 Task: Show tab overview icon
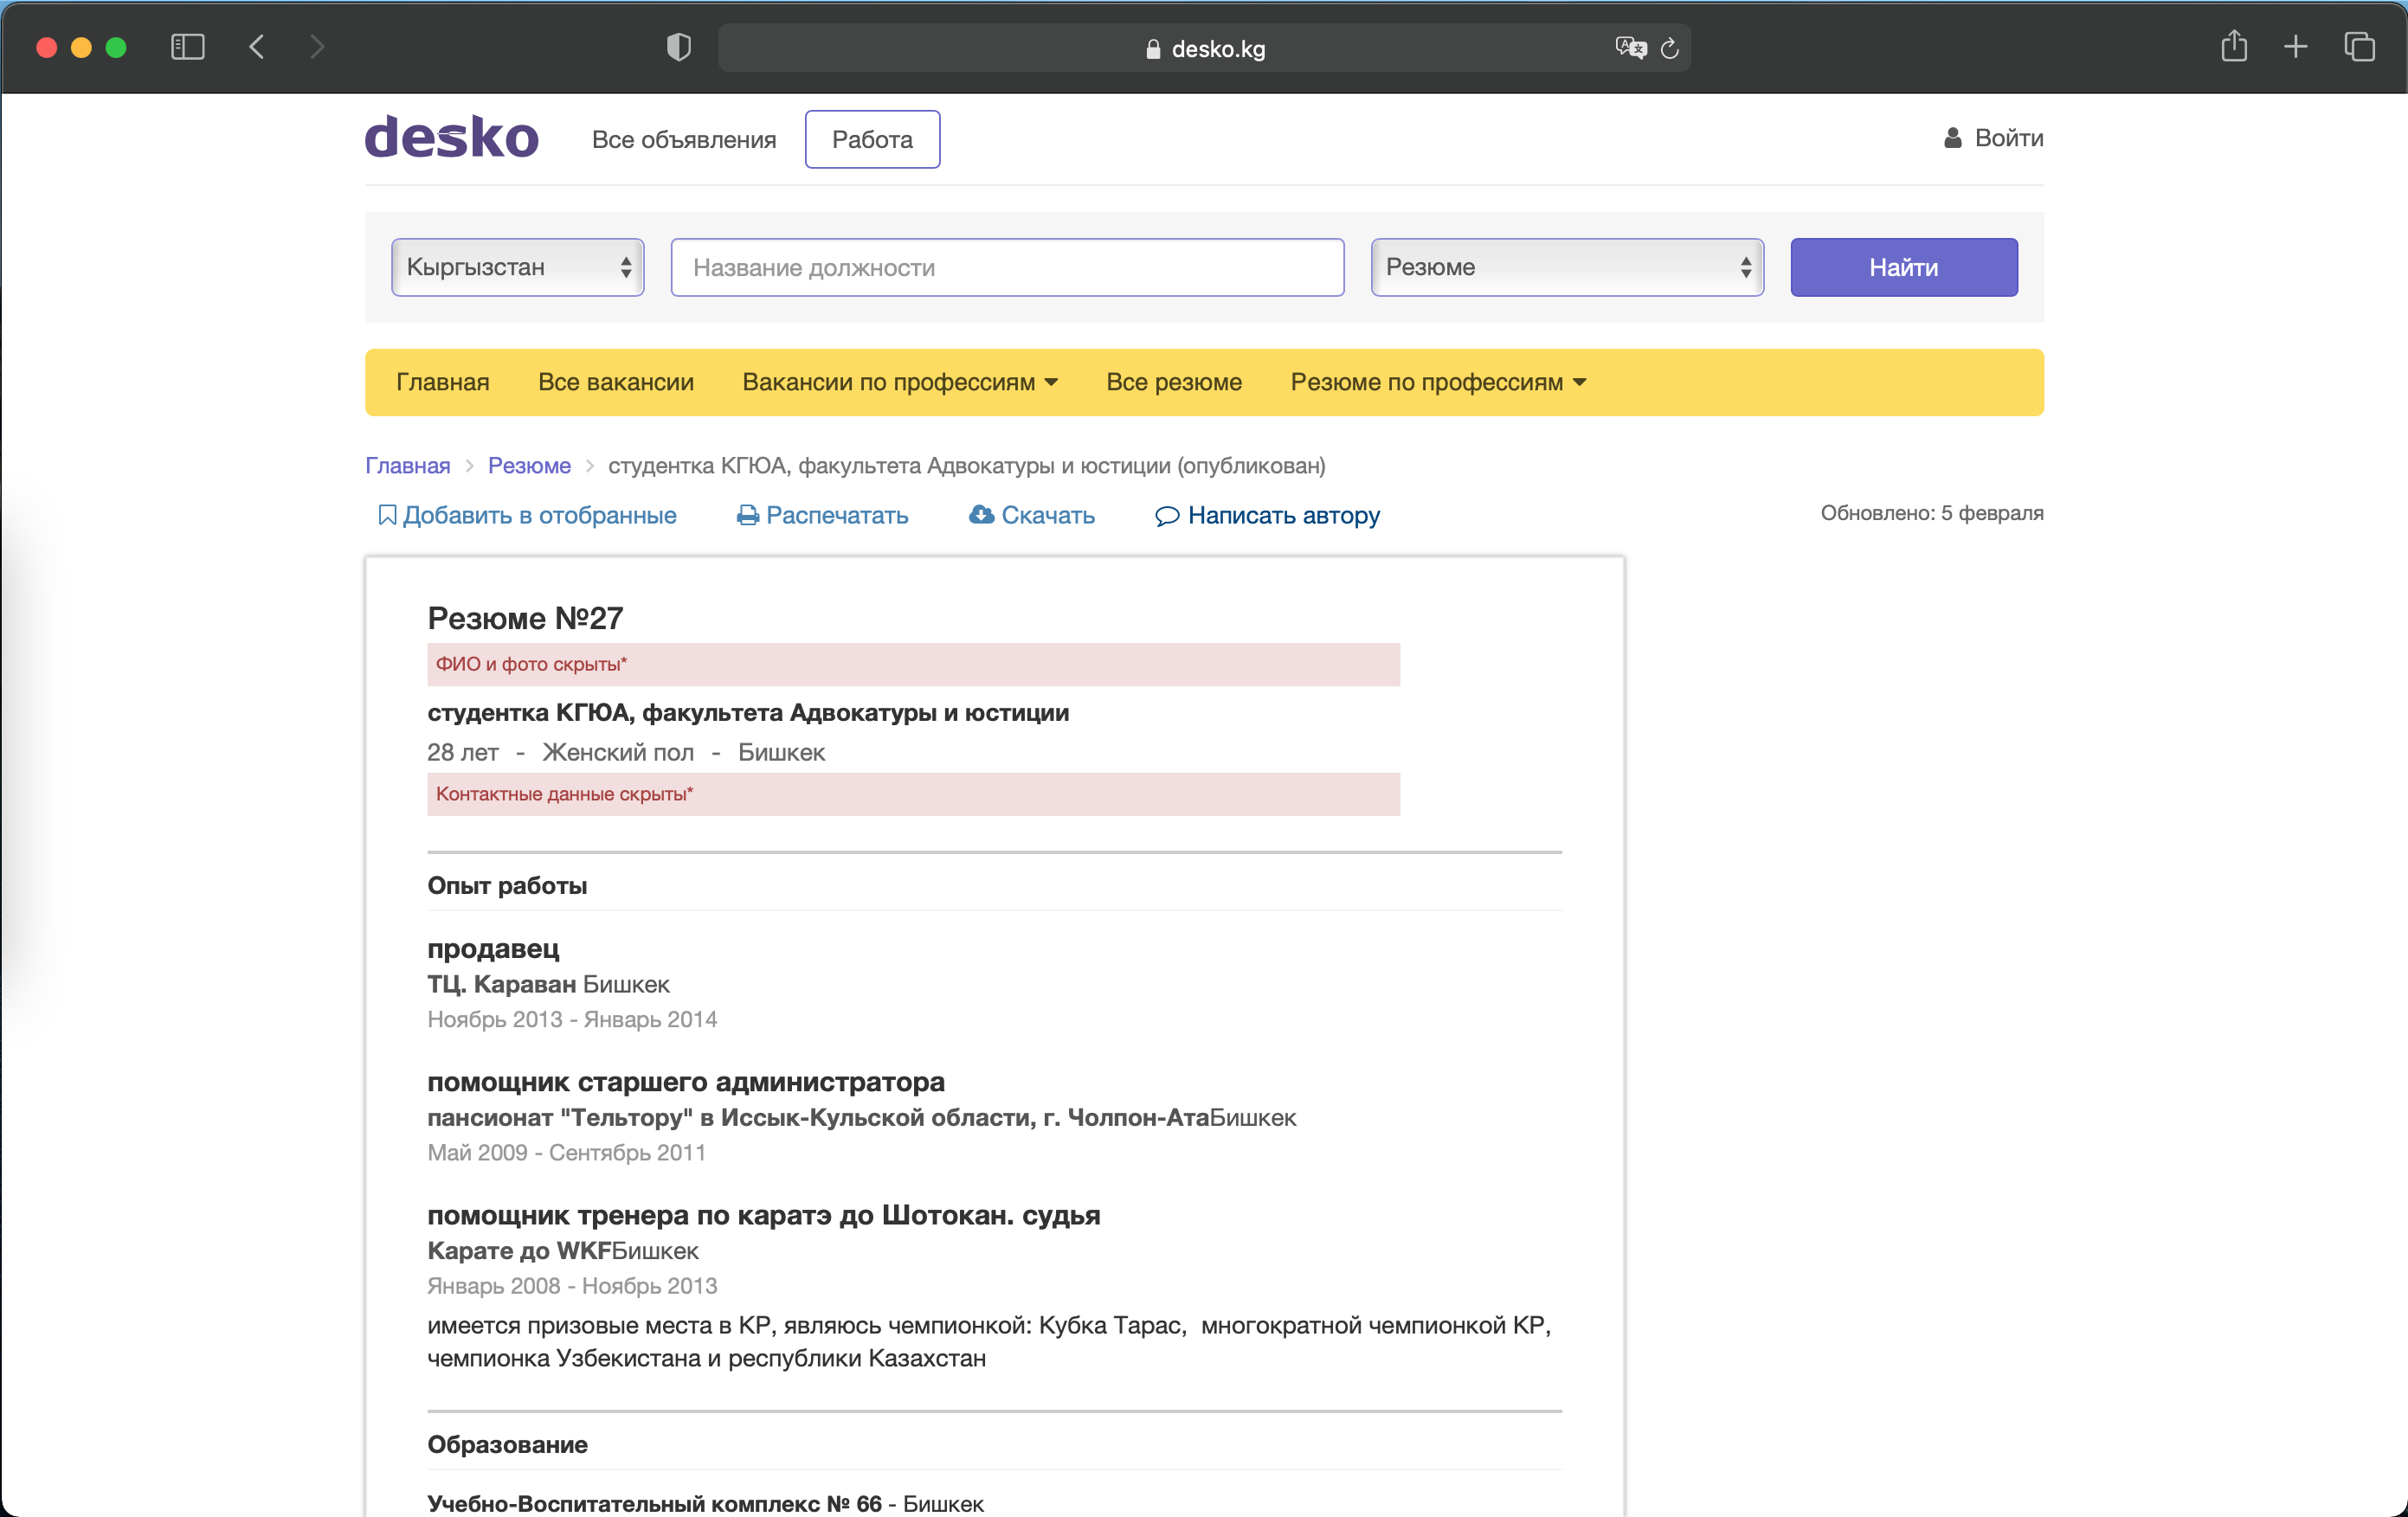pos(2359,47)
